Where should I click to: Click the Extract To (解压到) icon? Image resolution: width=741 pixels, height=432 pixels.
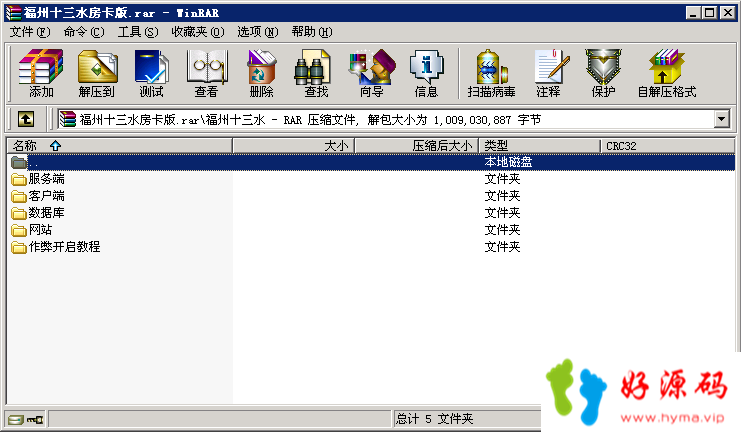tap(97, 73)
